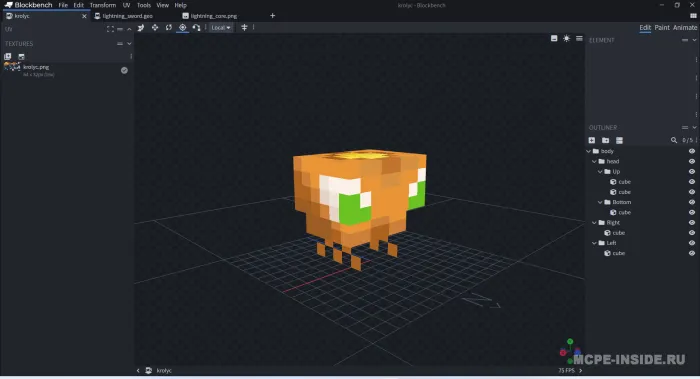
Task: Click the Outliner search magnifier icon
Action: [674, 140]
